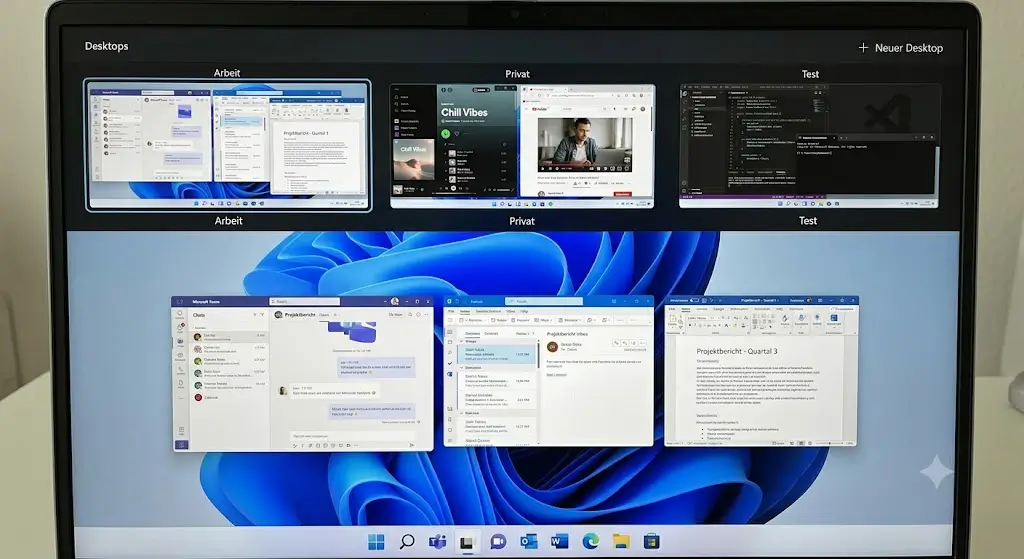Open the Start menu on the taskbar
1024x559 pixels.
pos(376,541)
